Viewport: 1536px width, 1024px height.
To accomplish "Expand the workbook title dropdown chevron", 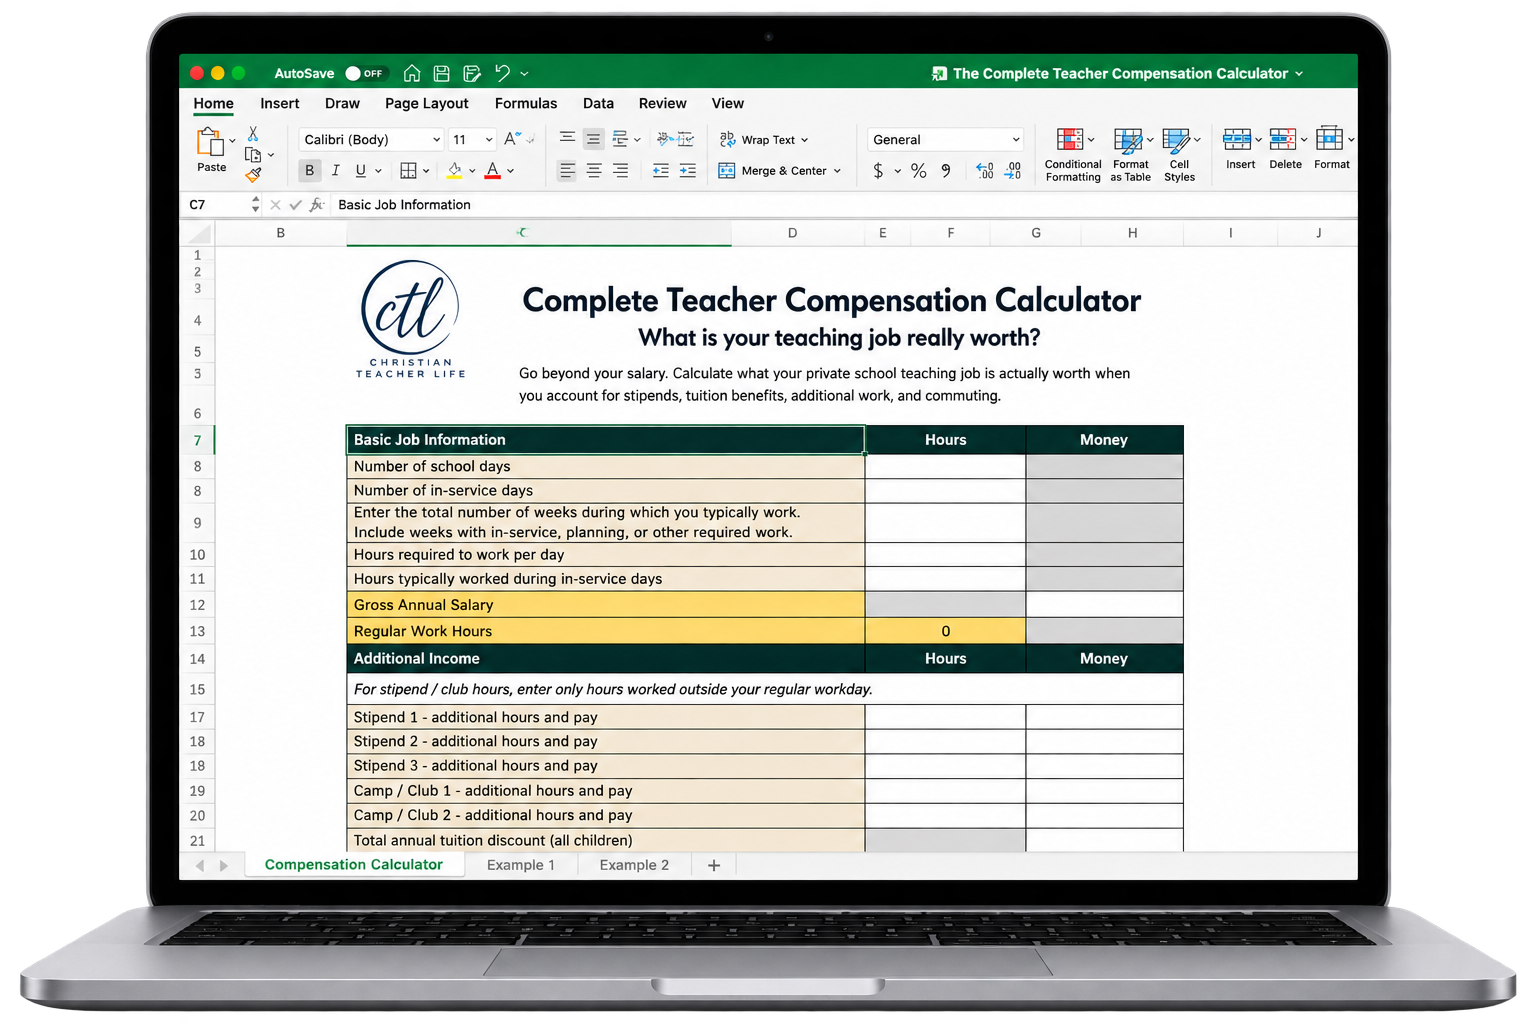I will pyautogui.click(x=1299, y=73).
